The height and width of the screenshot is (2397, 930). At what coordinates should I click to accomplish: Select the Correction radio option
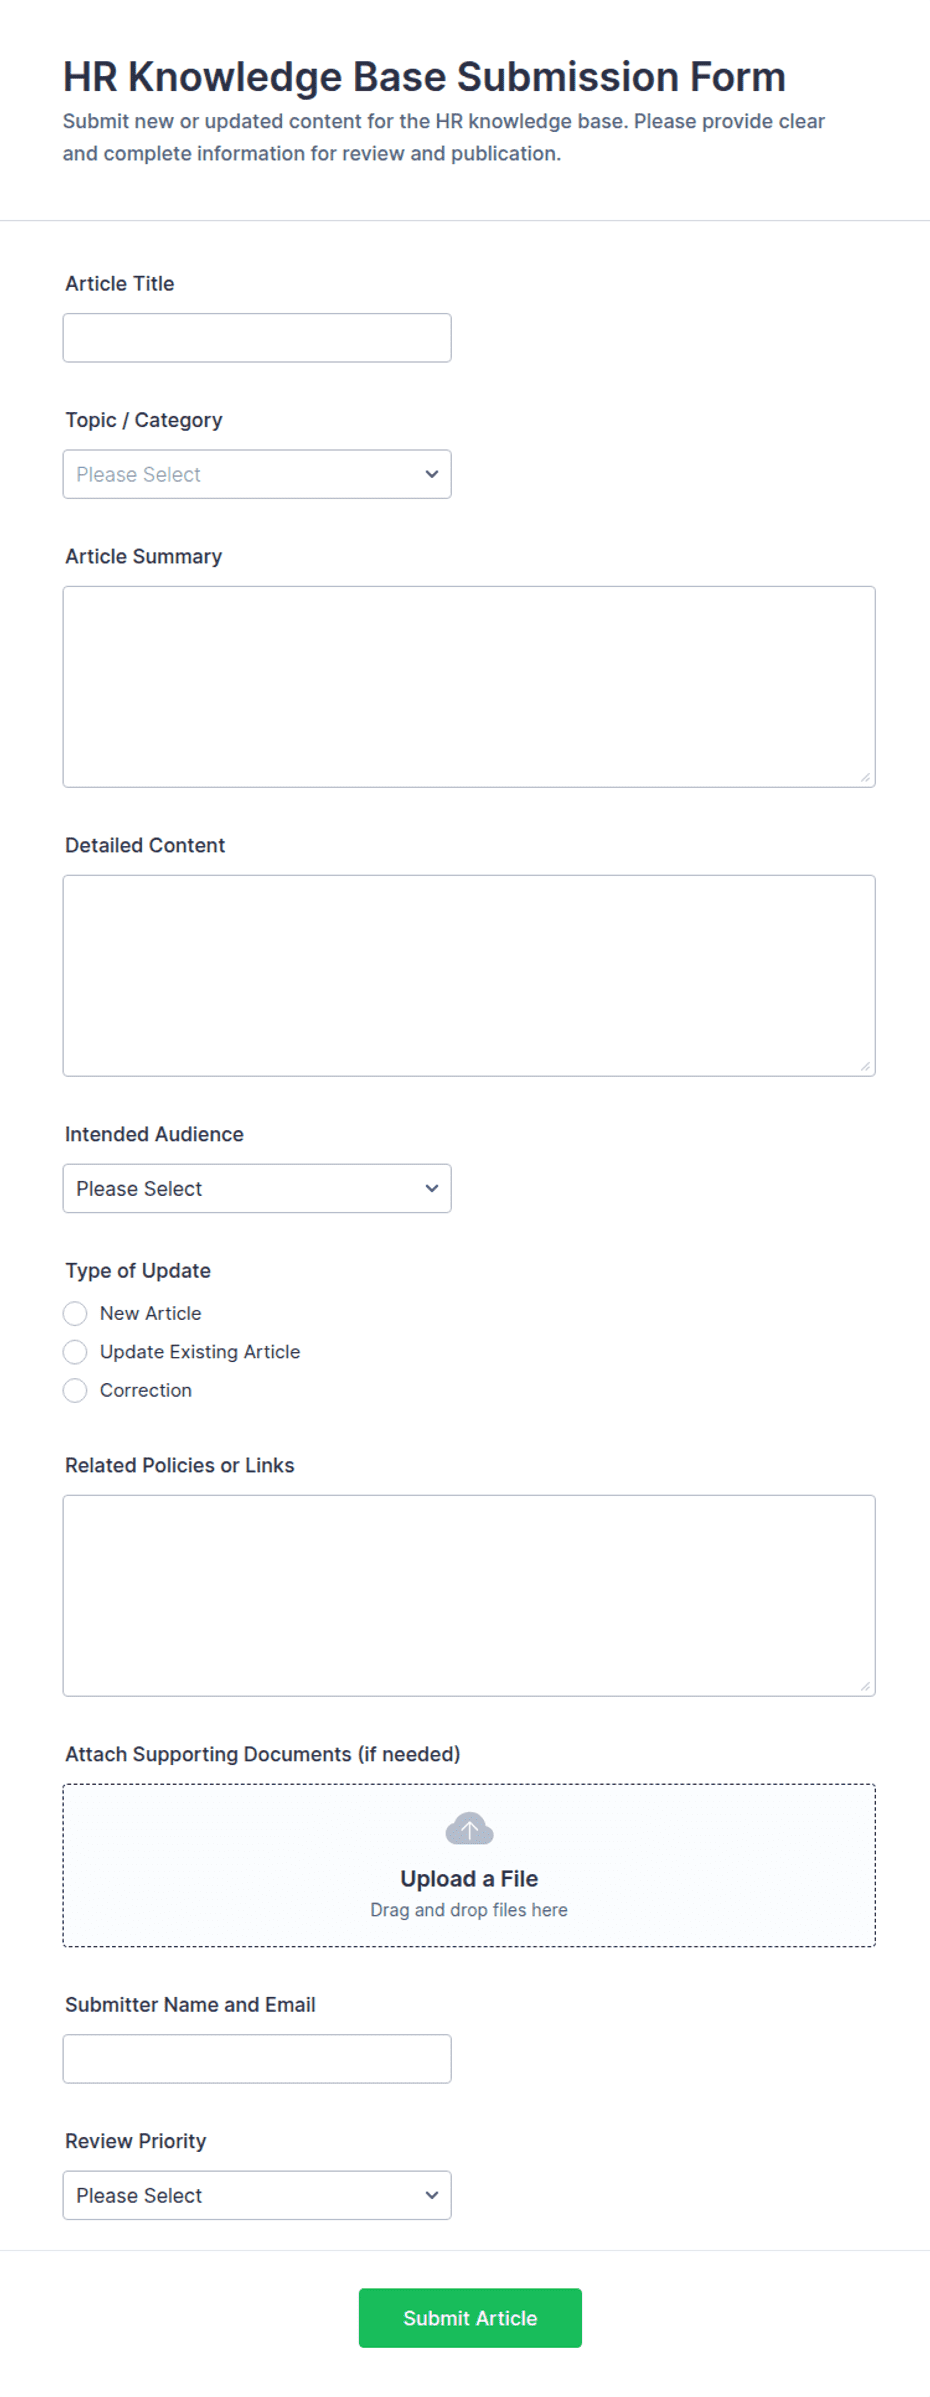[x=75, y=1390]
